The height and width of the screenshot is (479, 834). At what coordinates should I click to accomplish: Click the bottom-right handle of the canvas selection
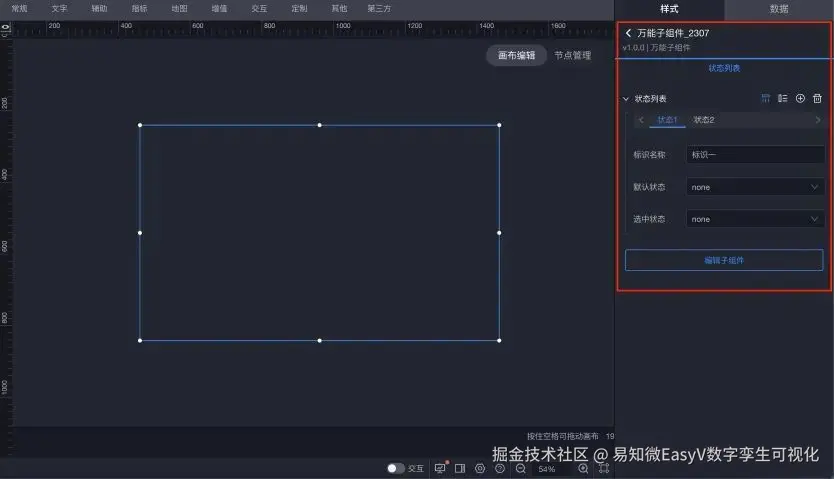click(x=499, y=340)
